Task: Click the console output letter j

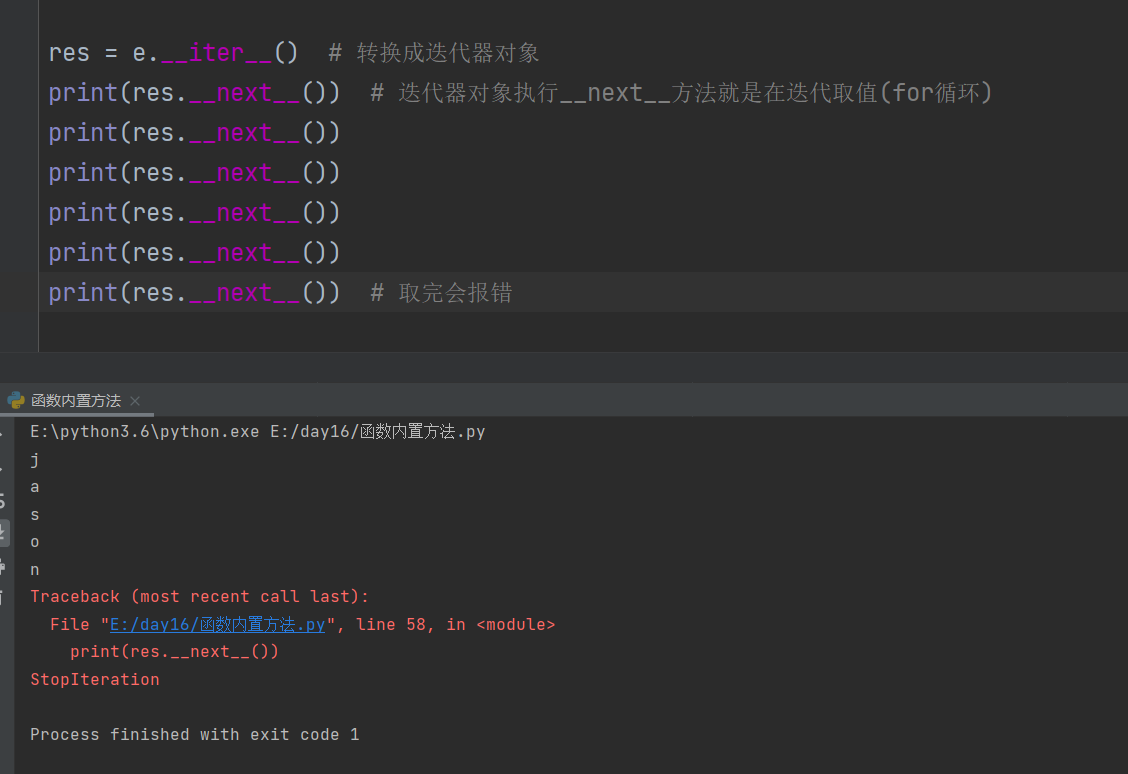Action: click(35, 460)
